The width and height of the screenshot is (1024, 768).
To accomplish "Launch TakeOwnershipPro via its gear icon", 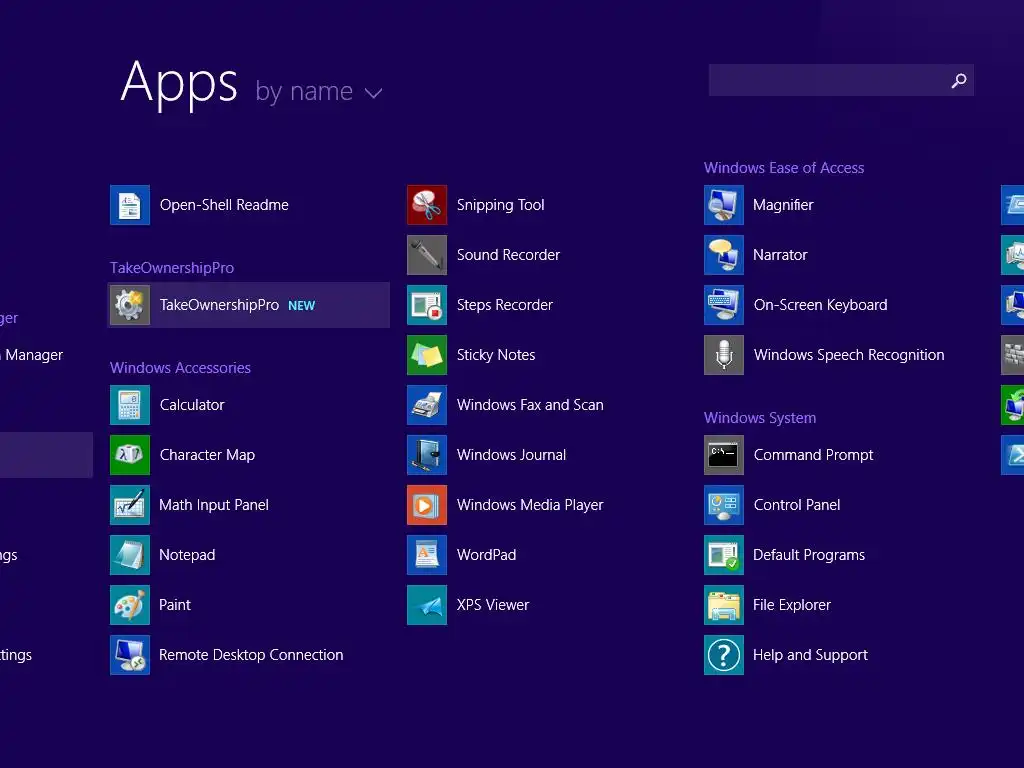I will point(129,305).
